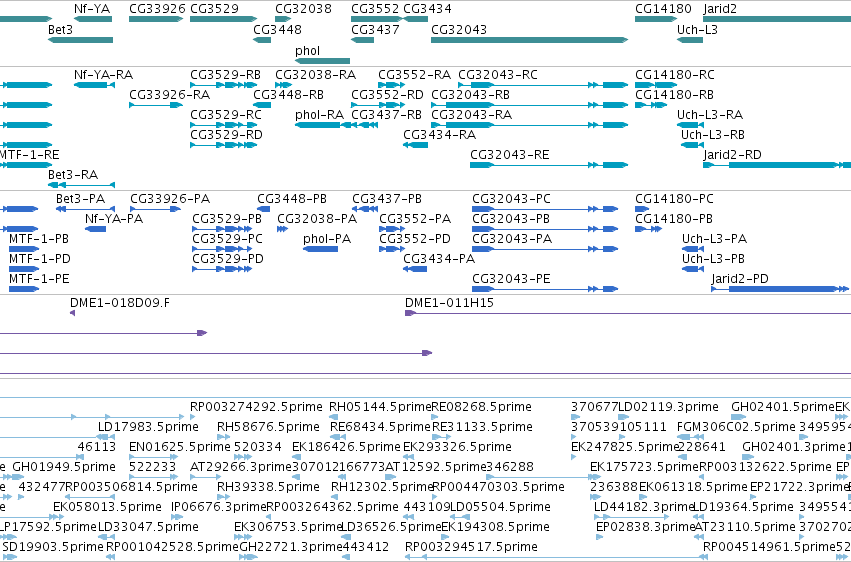Select protein CG3437-PB
Image resolution: width=851 pixels, height=562 pixels.
[x=387, y=199]
